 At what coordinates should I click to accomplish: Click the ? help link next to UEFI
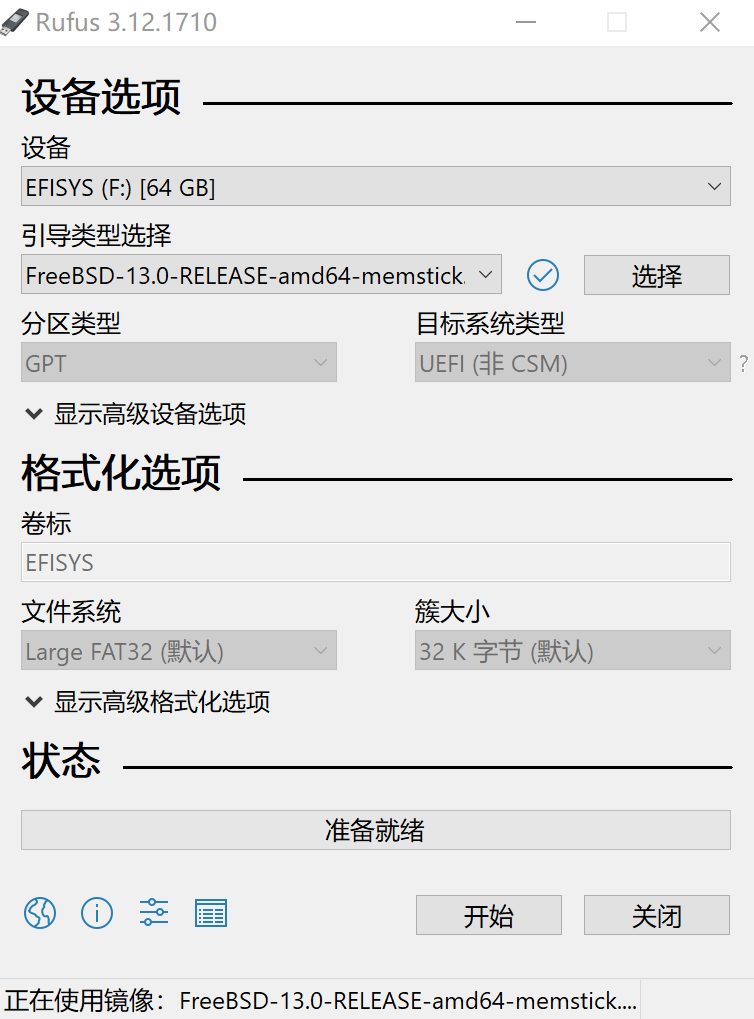(744, 363)
